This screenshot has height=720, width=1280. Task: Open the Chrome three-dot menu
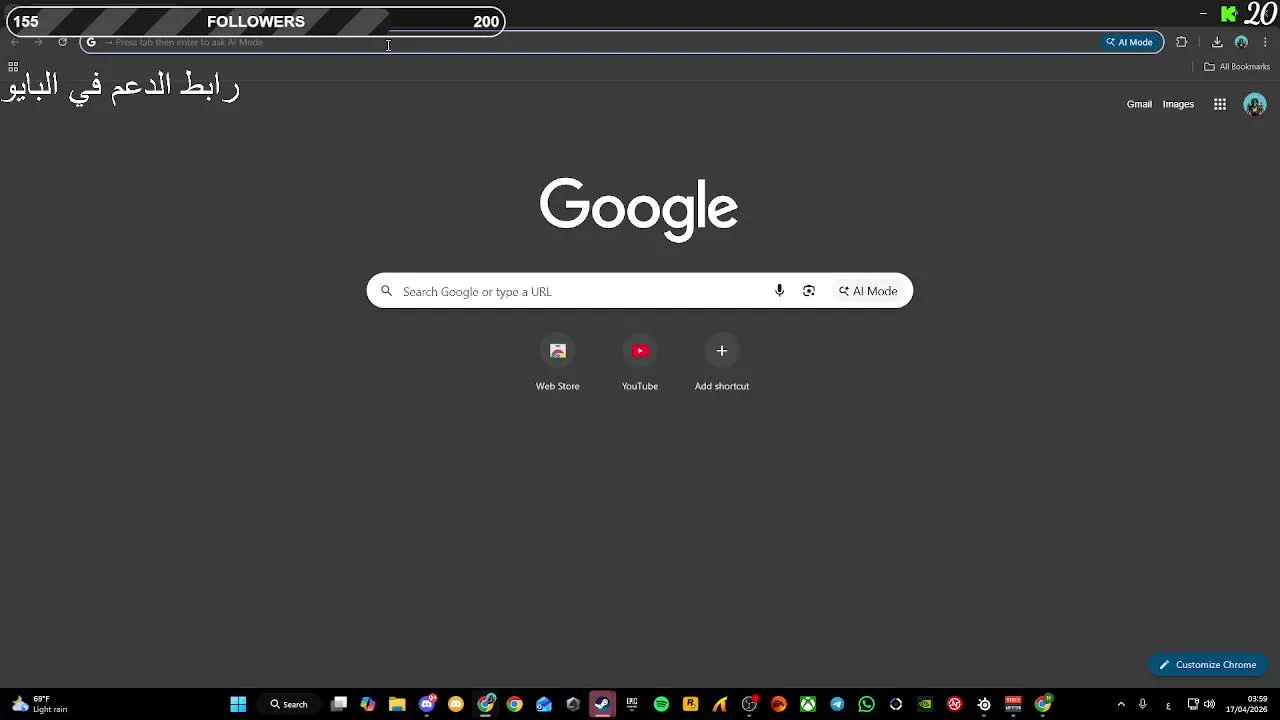point(1265,42)
